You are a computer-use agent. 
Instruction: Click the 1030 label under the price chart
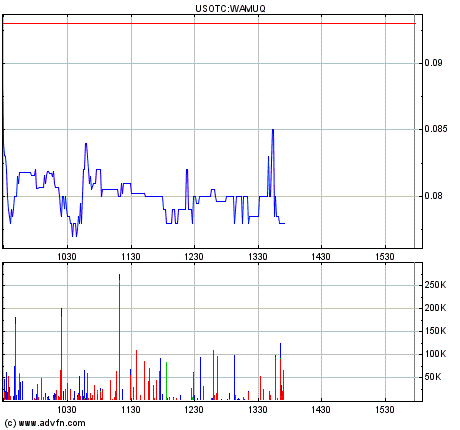(x=67, y=257)
